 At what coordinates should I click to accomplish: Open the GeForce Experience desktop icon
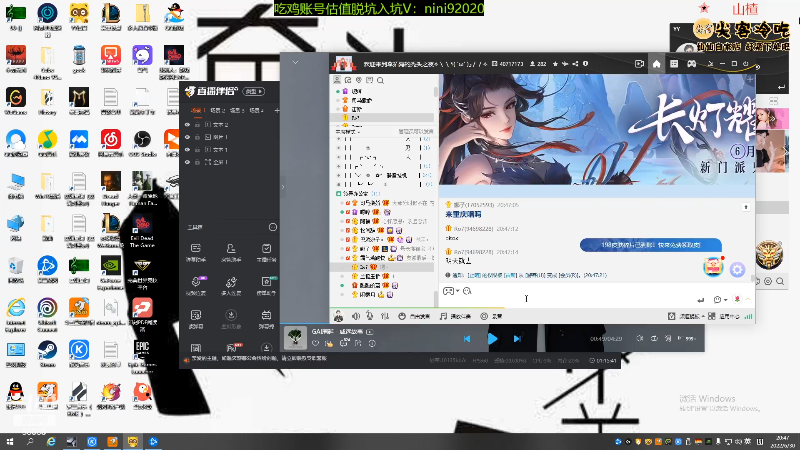[x=111, y=272]
